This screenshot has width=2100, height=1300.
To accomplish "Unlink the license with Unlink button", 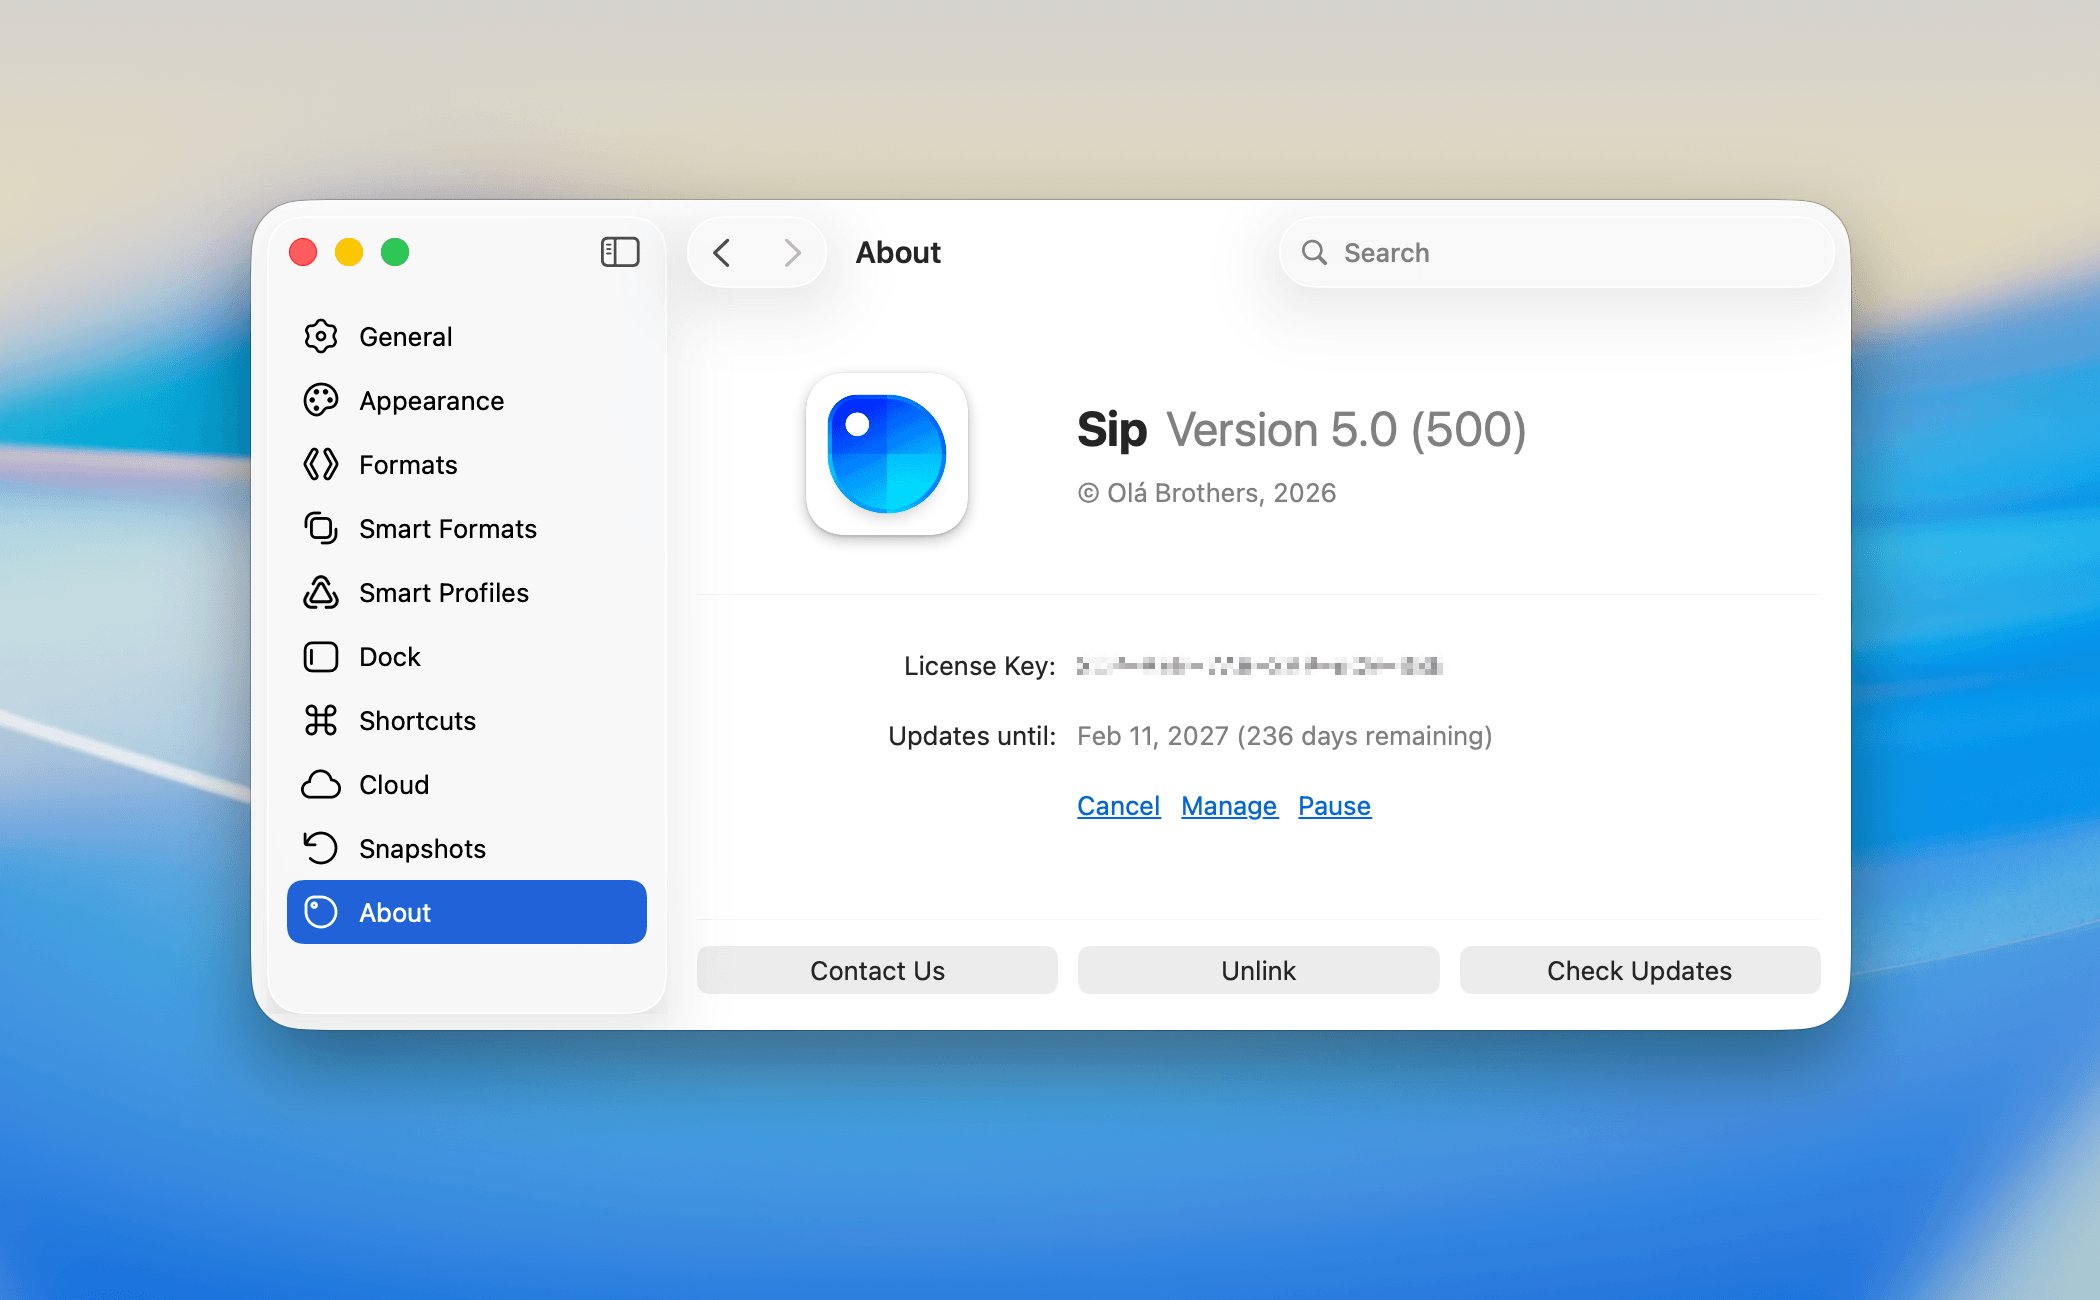I will (x=1259, y=970).
